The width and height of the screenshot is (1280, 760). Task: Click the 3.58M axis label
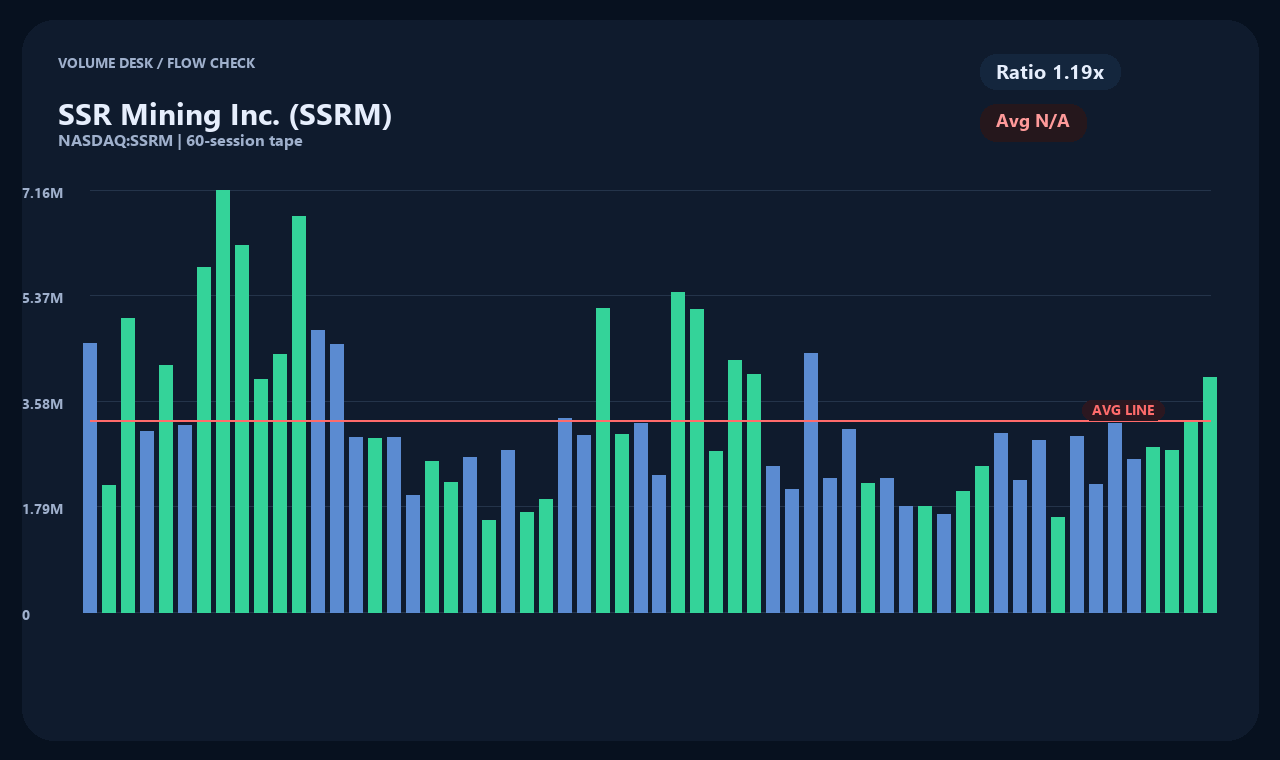pyautogui.click(x=43, y=403)
